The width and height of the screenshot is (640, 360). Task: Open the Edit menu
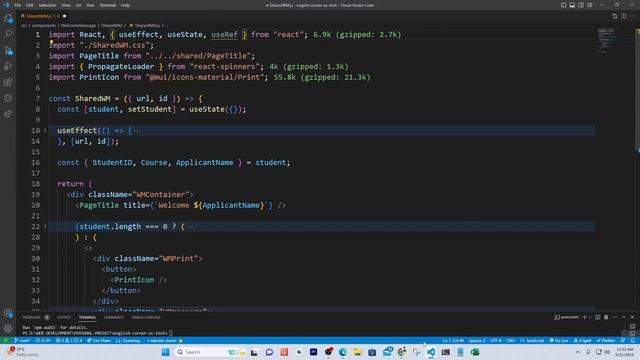click(x=30, y=5)
